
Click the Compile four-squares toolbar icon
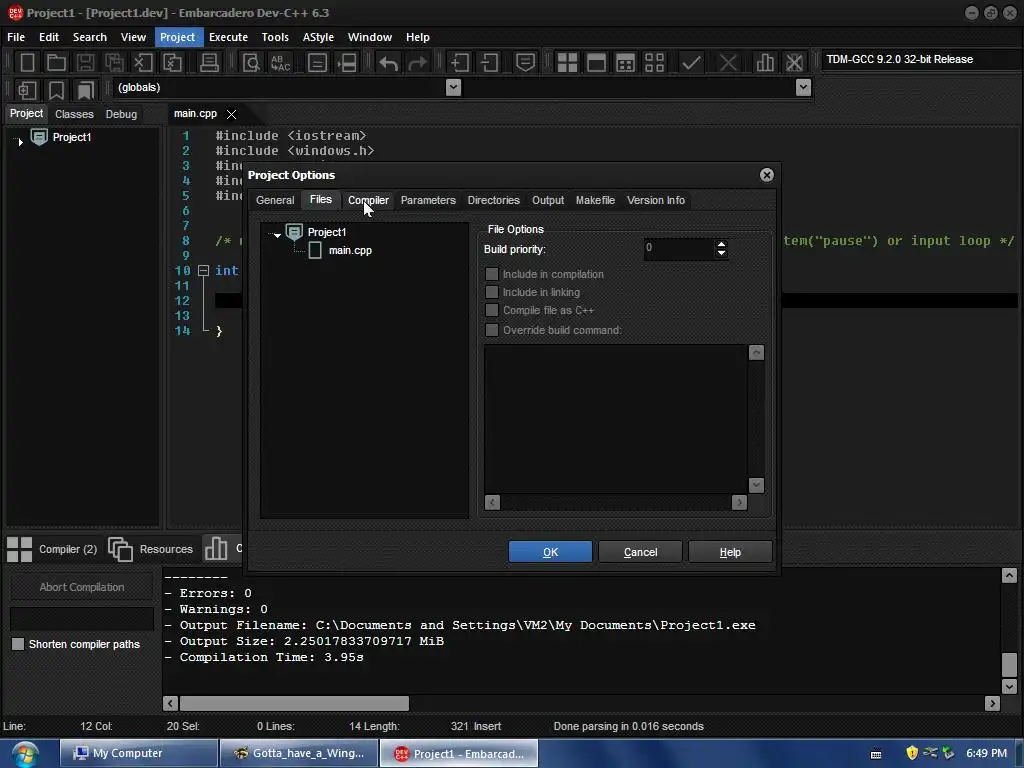point(567,63)
